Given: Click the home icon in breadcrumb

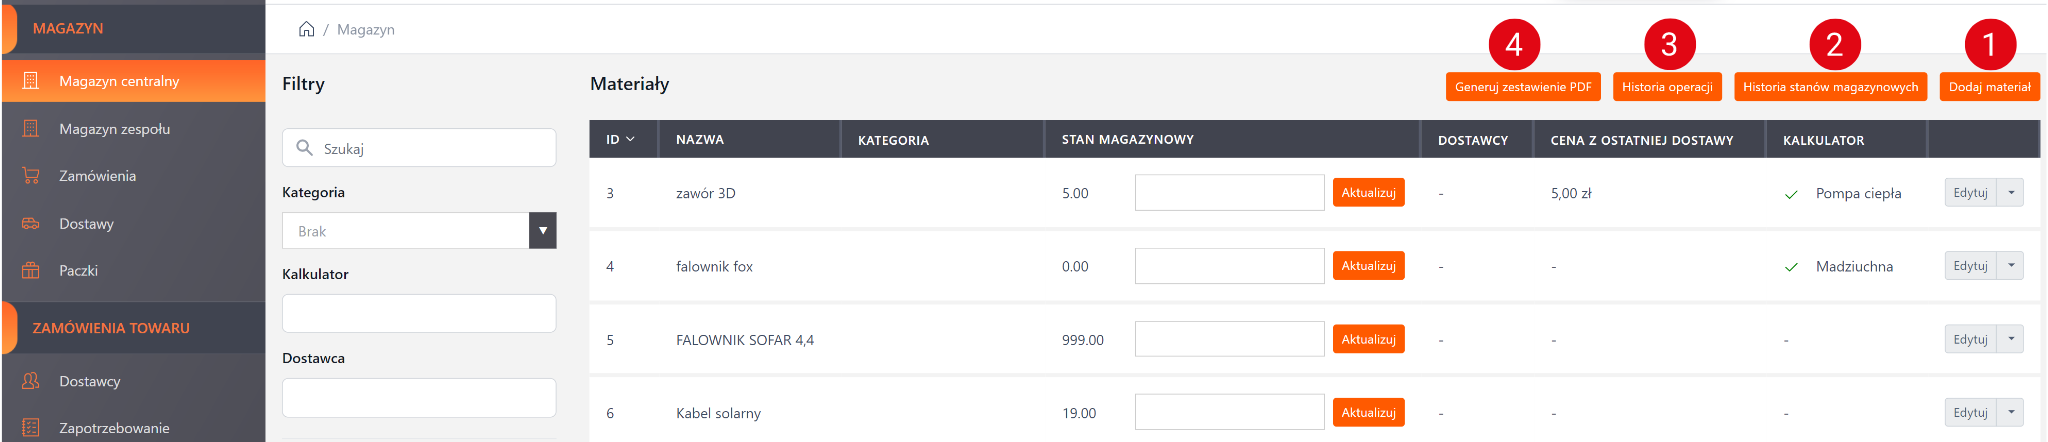Looking at the screenshot, I should pyautogui.click(x=306, y=29).
